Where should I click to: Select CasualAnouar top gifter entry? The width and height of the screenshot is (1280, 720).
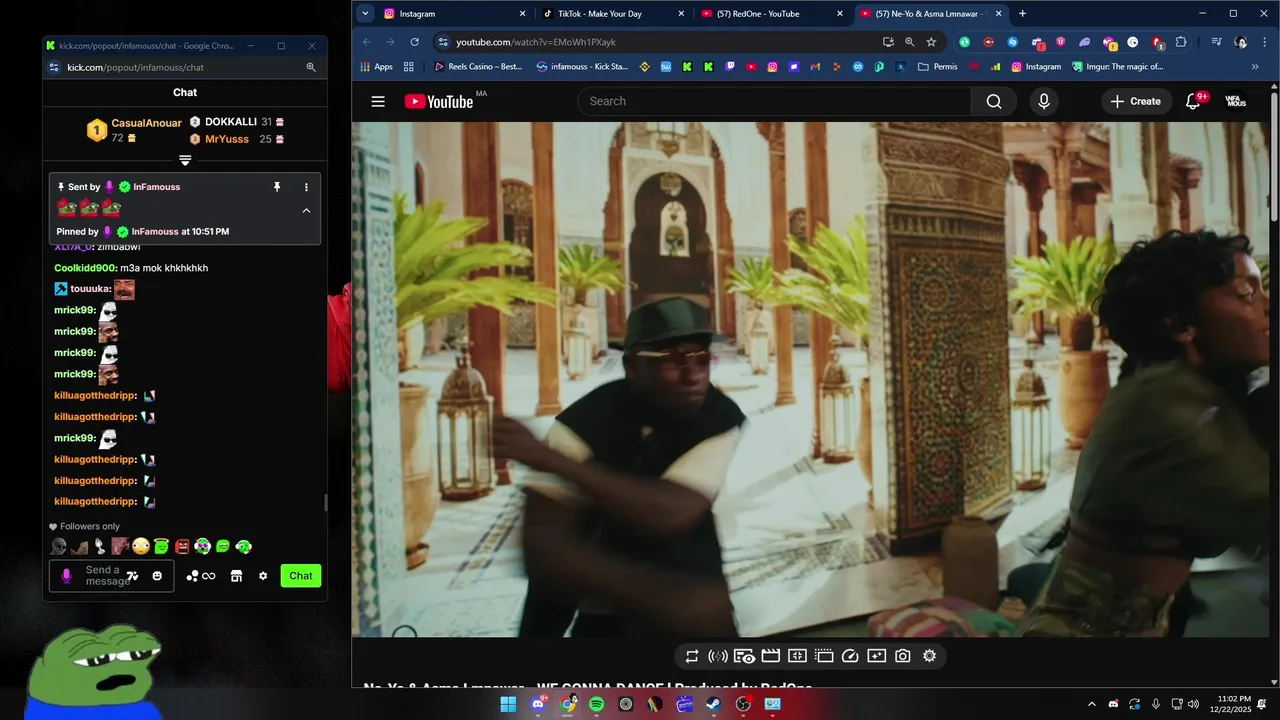134,130
